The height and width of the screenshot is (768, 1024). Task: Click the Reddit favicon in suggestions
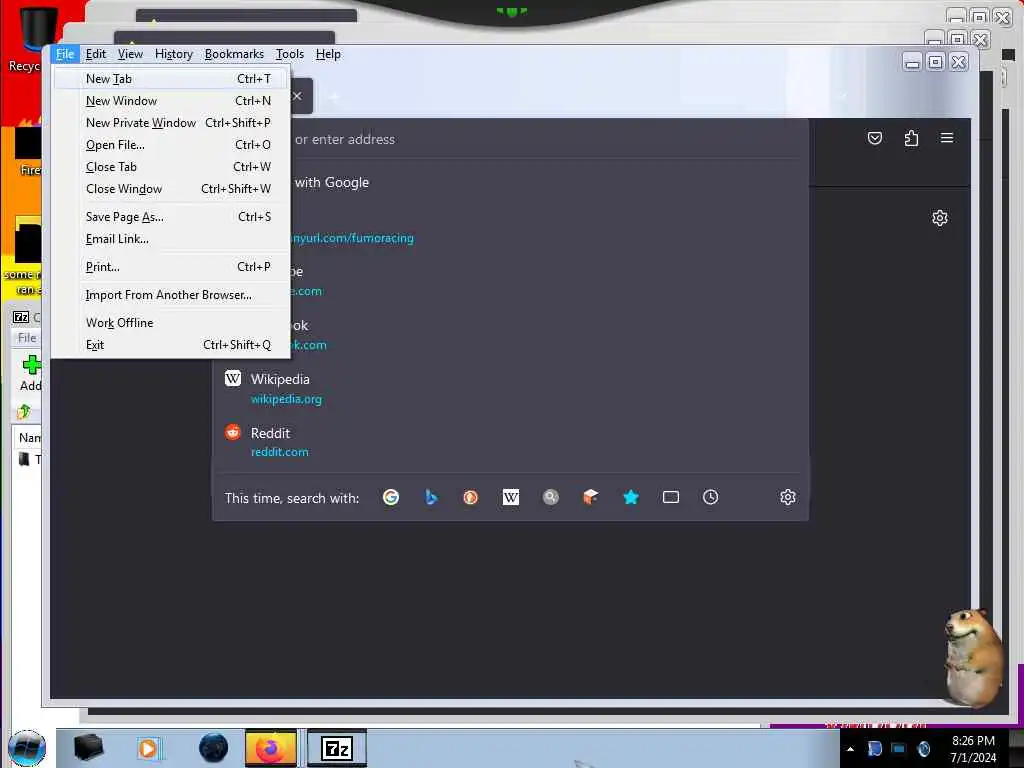[232, 432]
